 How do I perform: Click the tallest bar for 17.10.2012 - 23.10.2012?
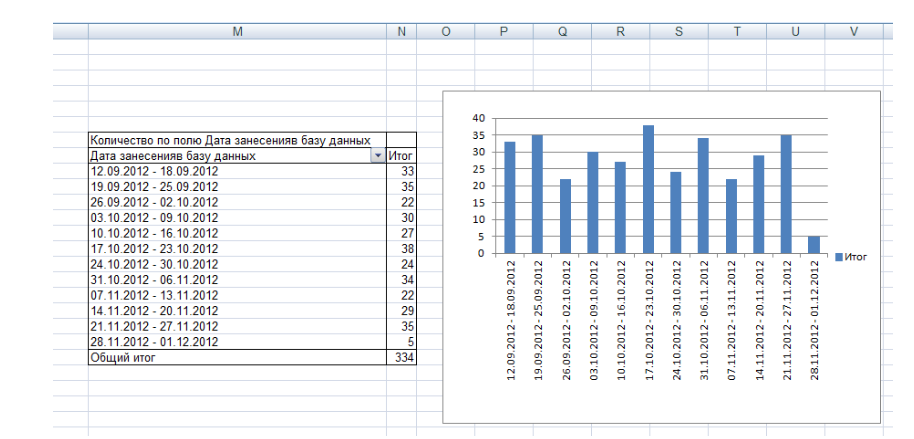648,189
